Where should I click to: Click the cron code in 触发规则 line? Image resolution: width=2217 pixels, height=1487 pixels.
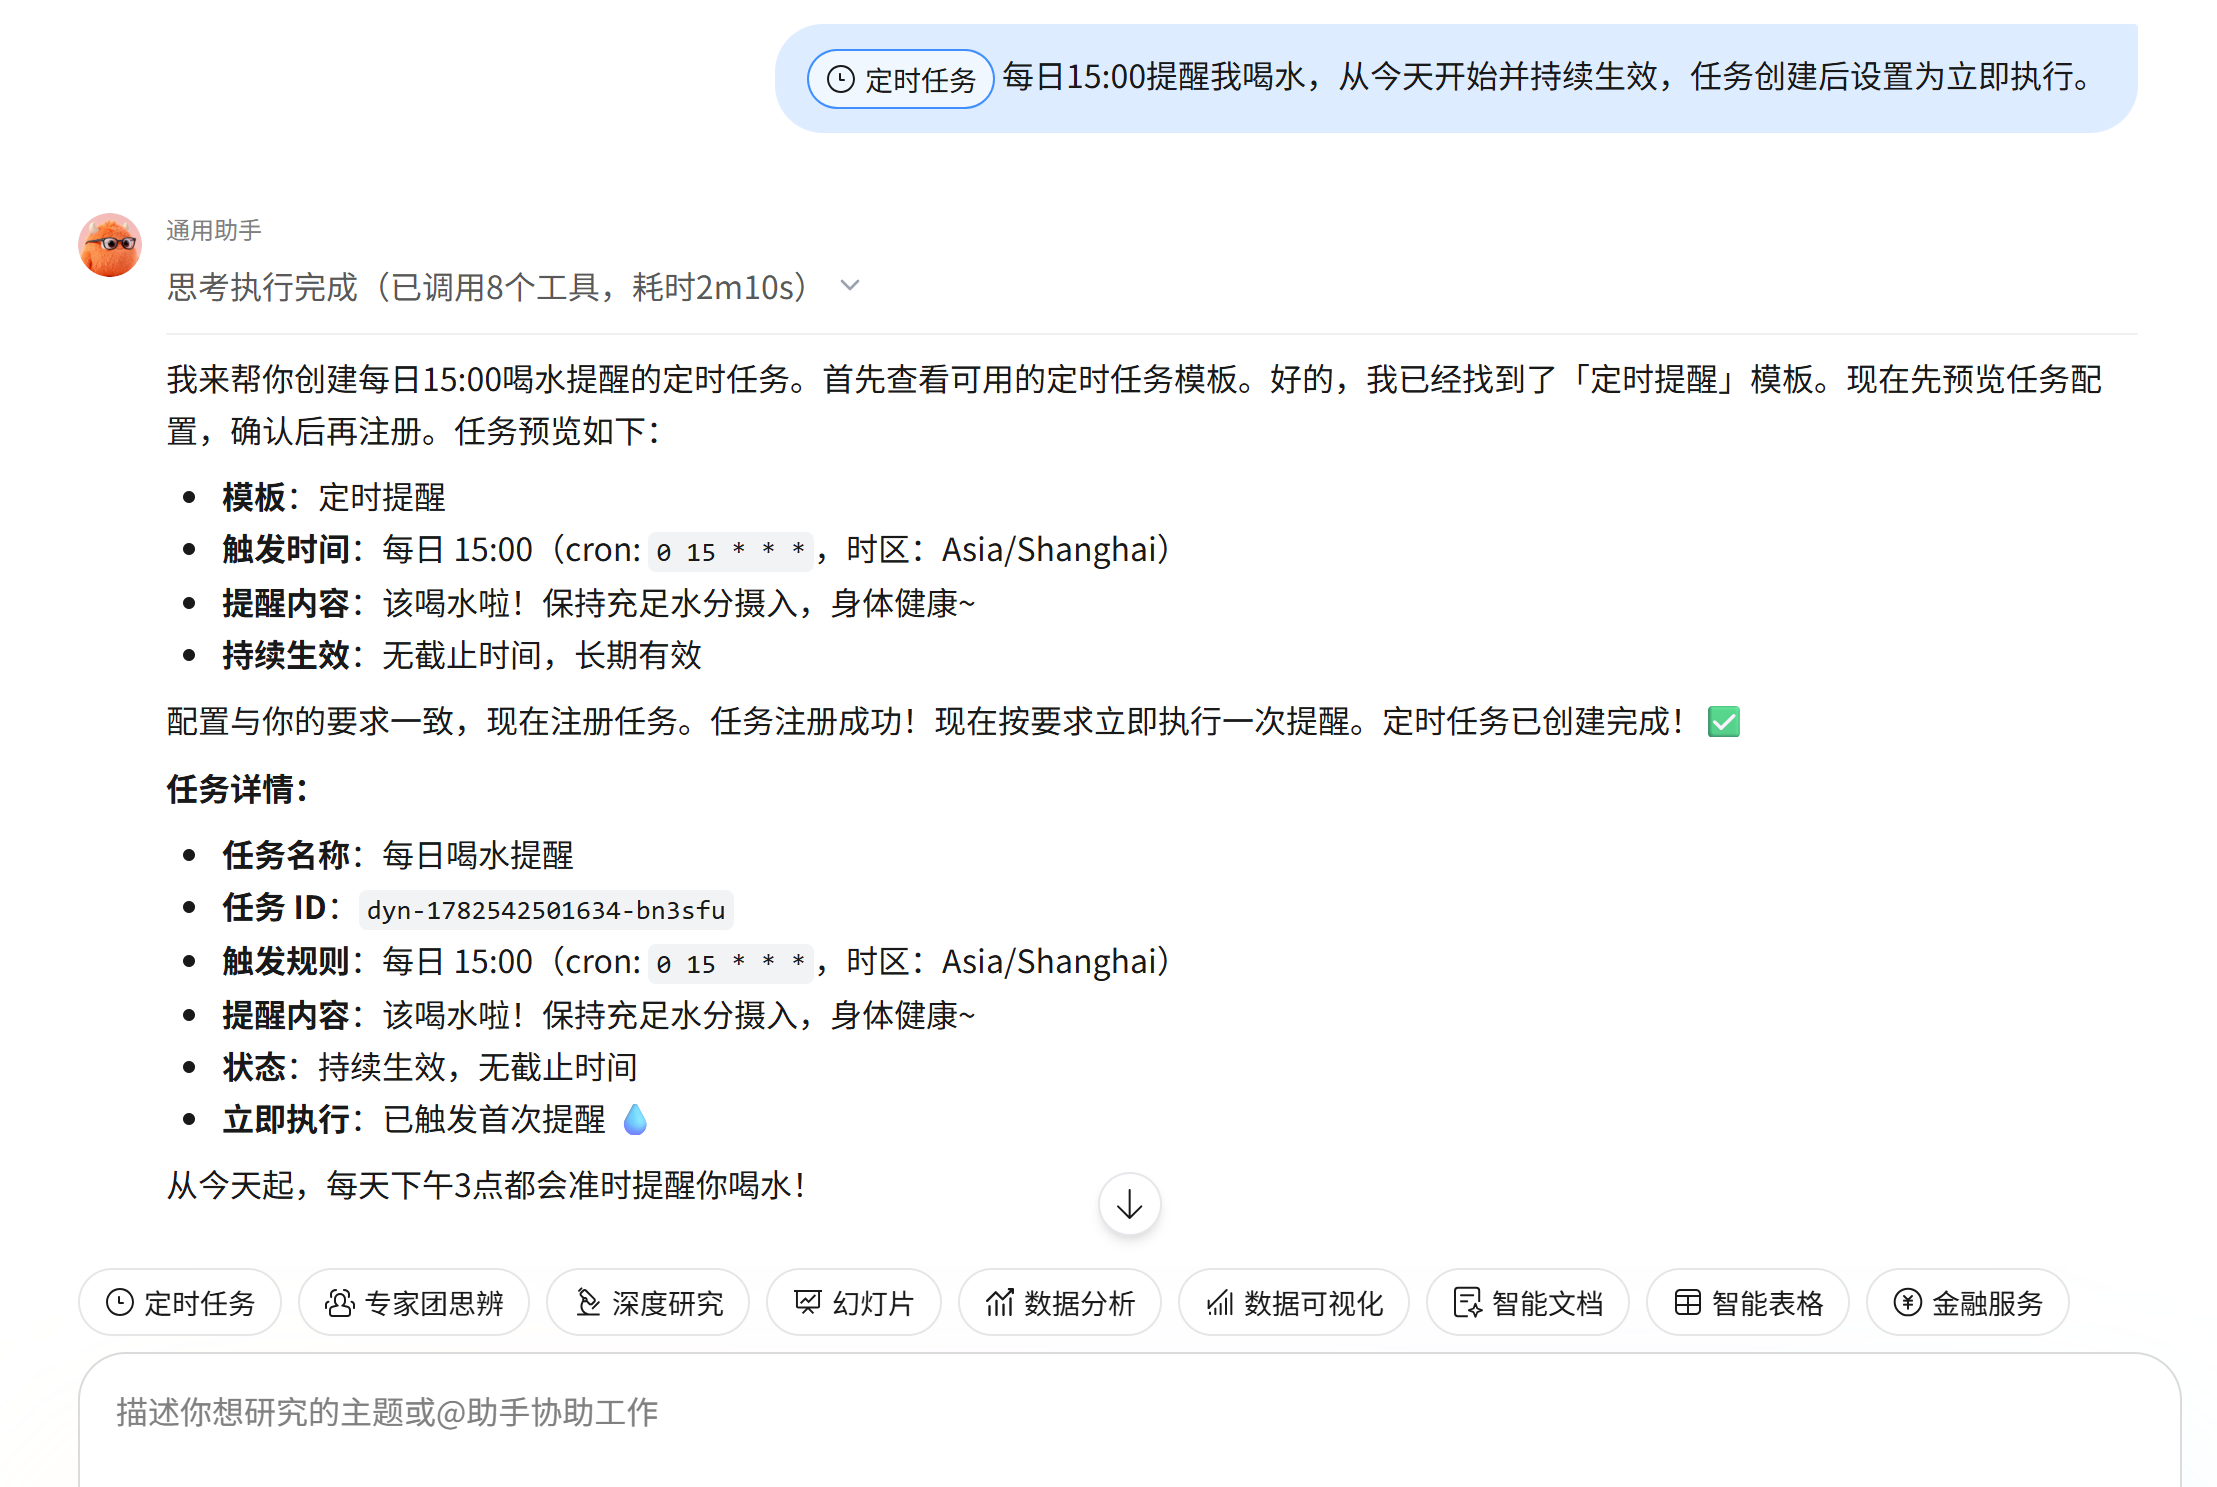[731, 963]
